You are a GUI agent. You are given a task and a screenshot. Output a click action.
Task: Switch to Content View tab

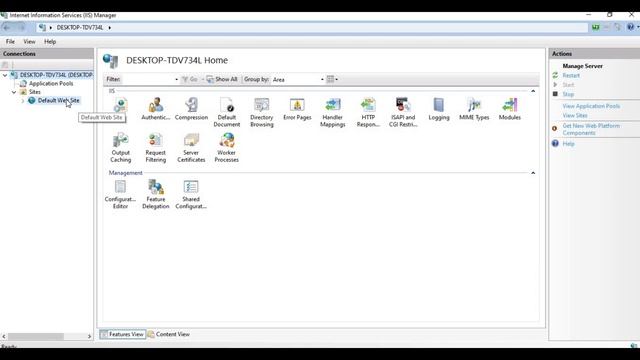[x=169, y=334]
